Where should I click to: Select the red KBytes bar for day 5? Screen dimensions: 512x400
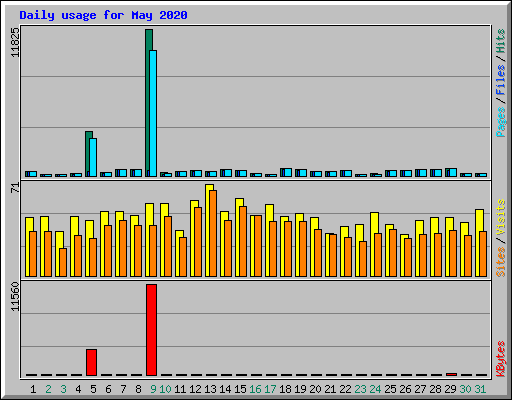[91, 362]
